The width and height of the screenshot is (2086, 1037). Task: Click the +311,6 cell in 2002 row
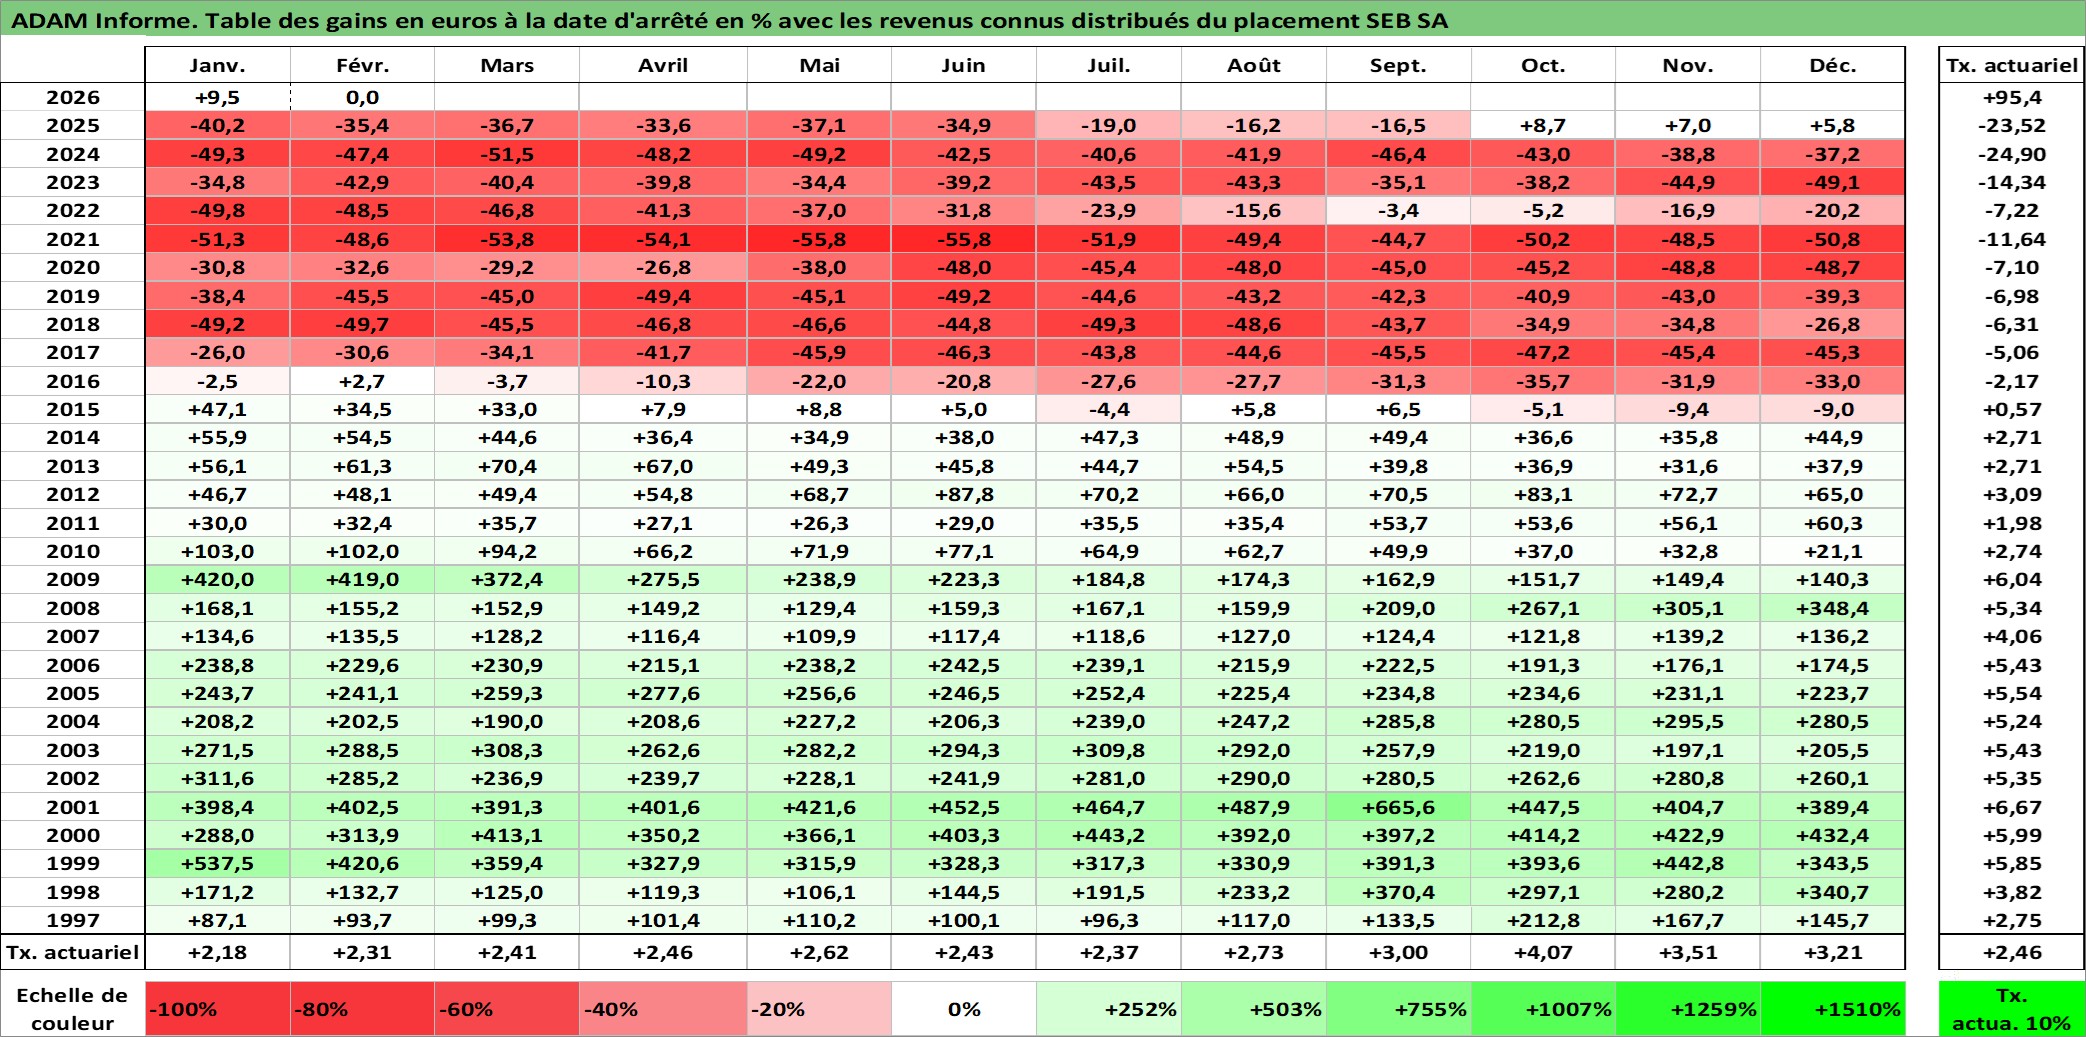tap(218, 778)
